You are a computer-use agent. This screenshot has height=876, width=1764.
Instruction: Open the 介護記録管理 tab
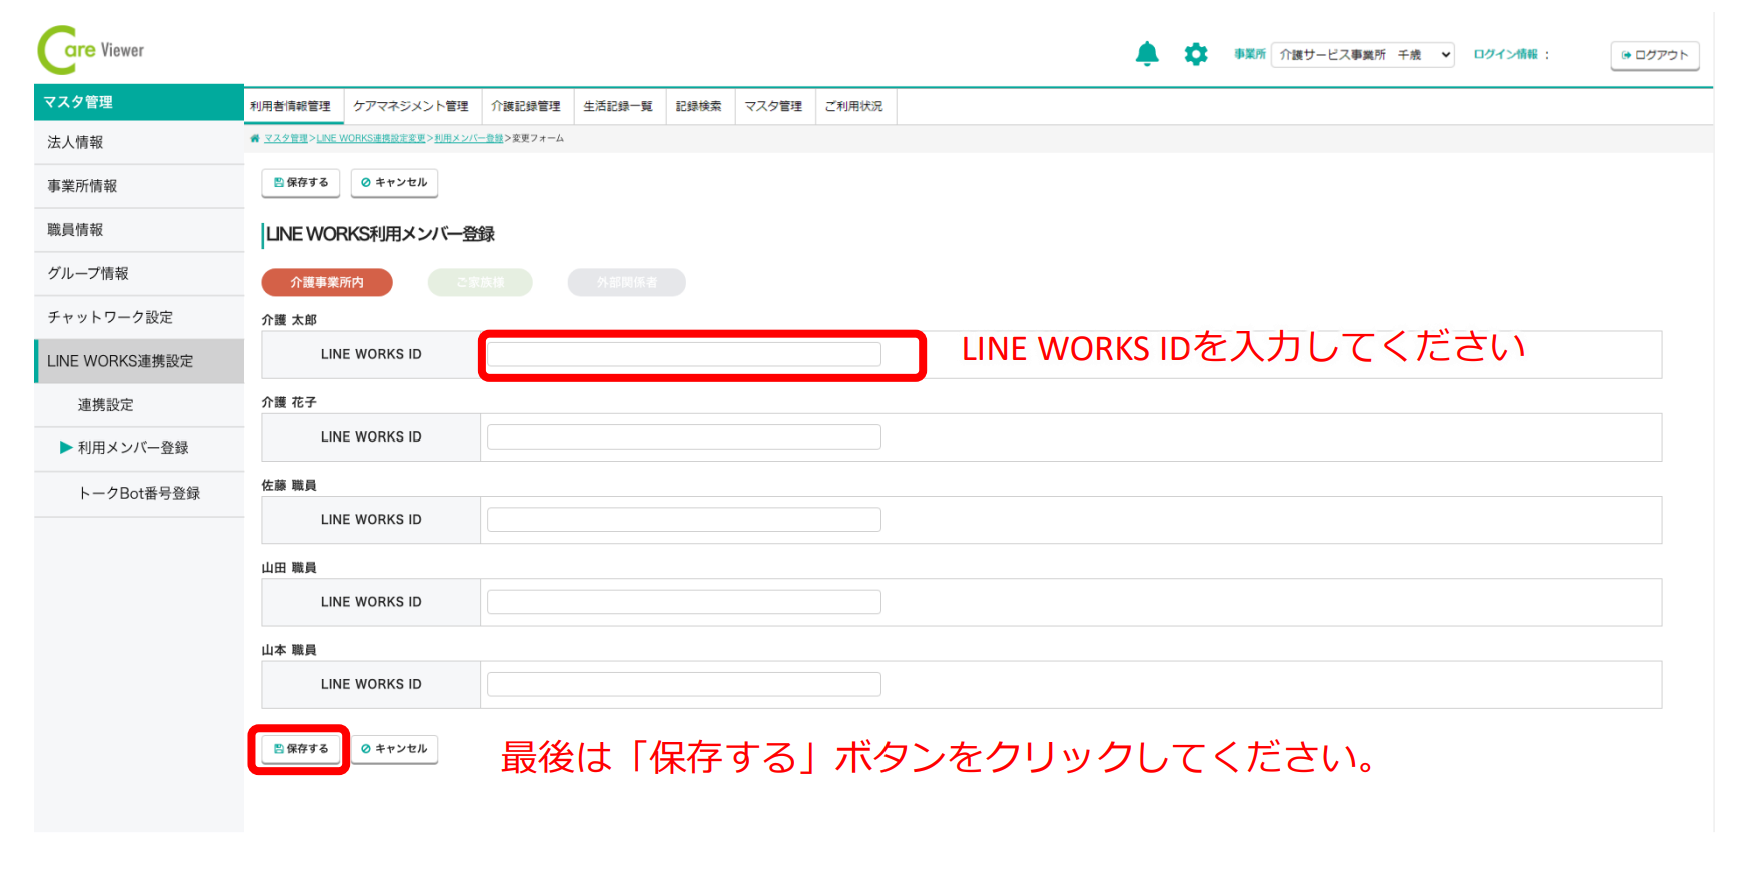point(525,106)
